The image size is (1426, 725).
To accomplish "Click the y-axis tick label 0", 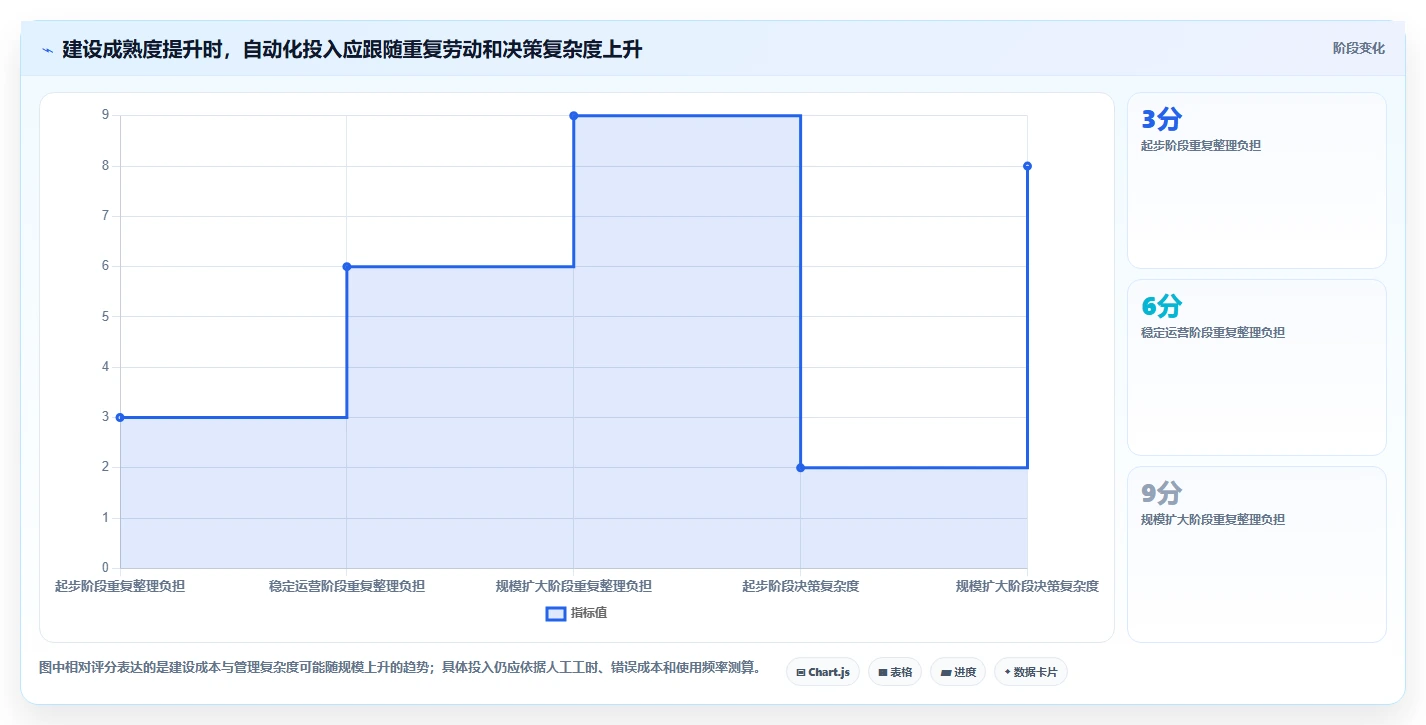I will coord(105,568).
